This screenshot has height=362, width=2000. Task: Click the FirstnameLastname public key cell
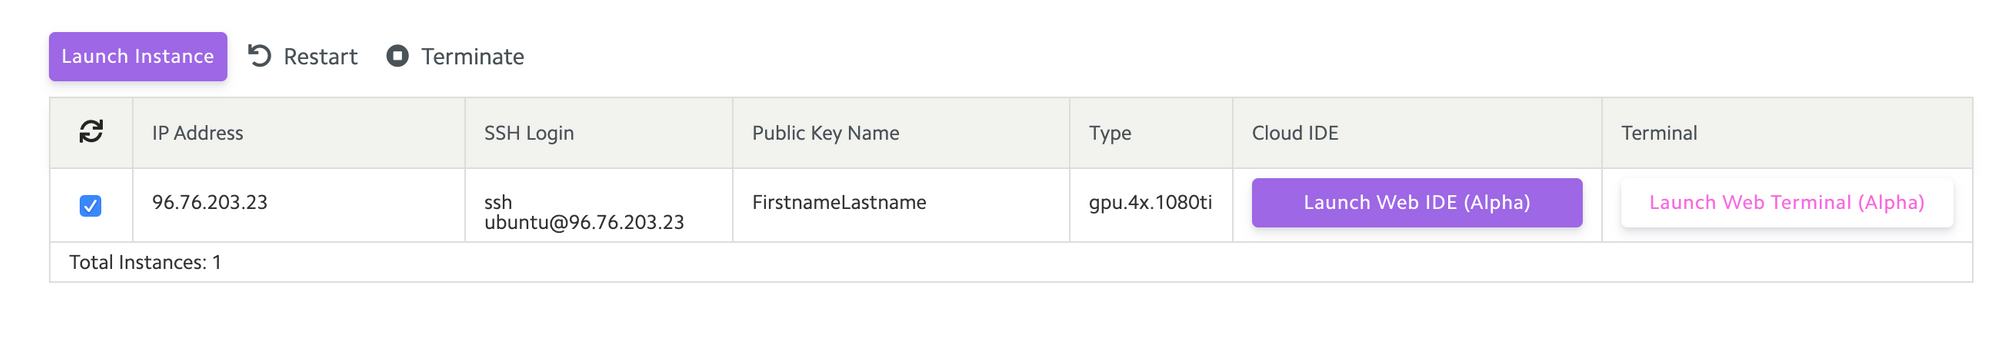tap(839, 202)
